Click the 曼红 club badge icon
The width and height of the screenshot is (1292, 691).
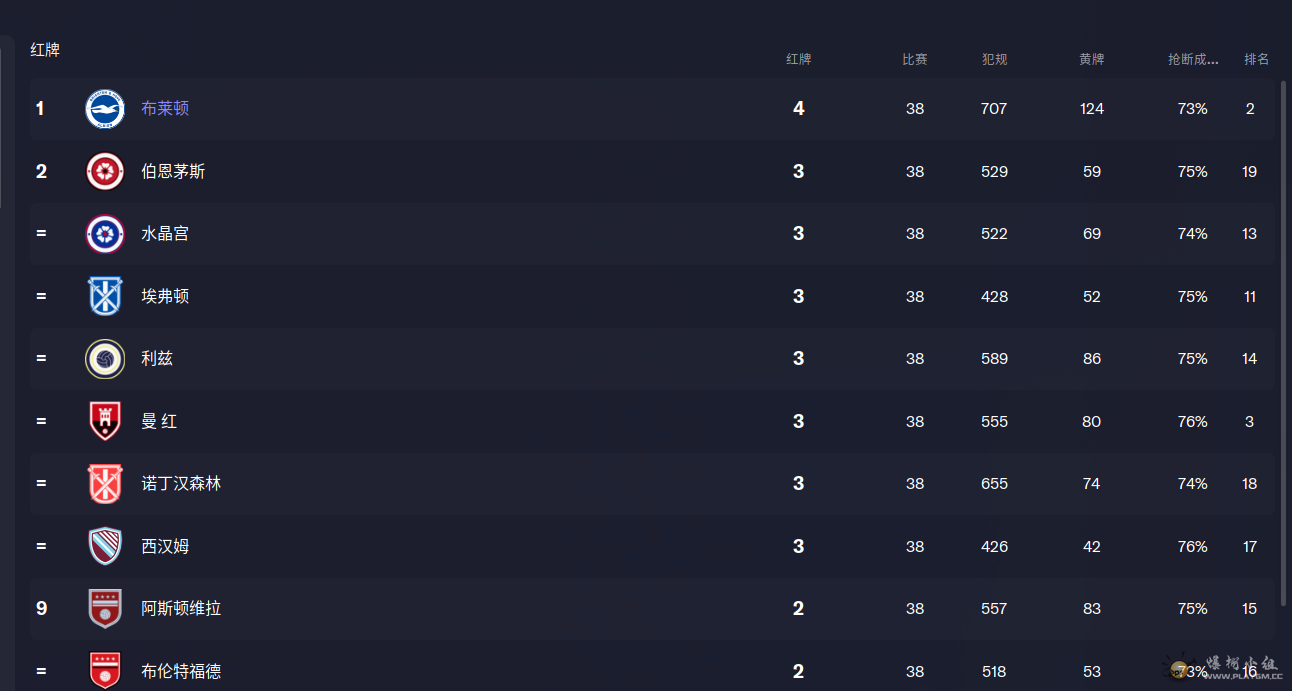point(105,421)
